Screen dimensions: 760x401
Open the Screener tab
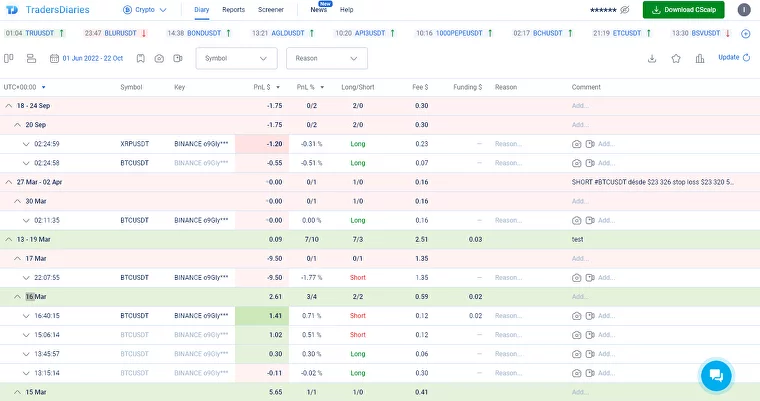pyautogui.click(x=270, y=10)
